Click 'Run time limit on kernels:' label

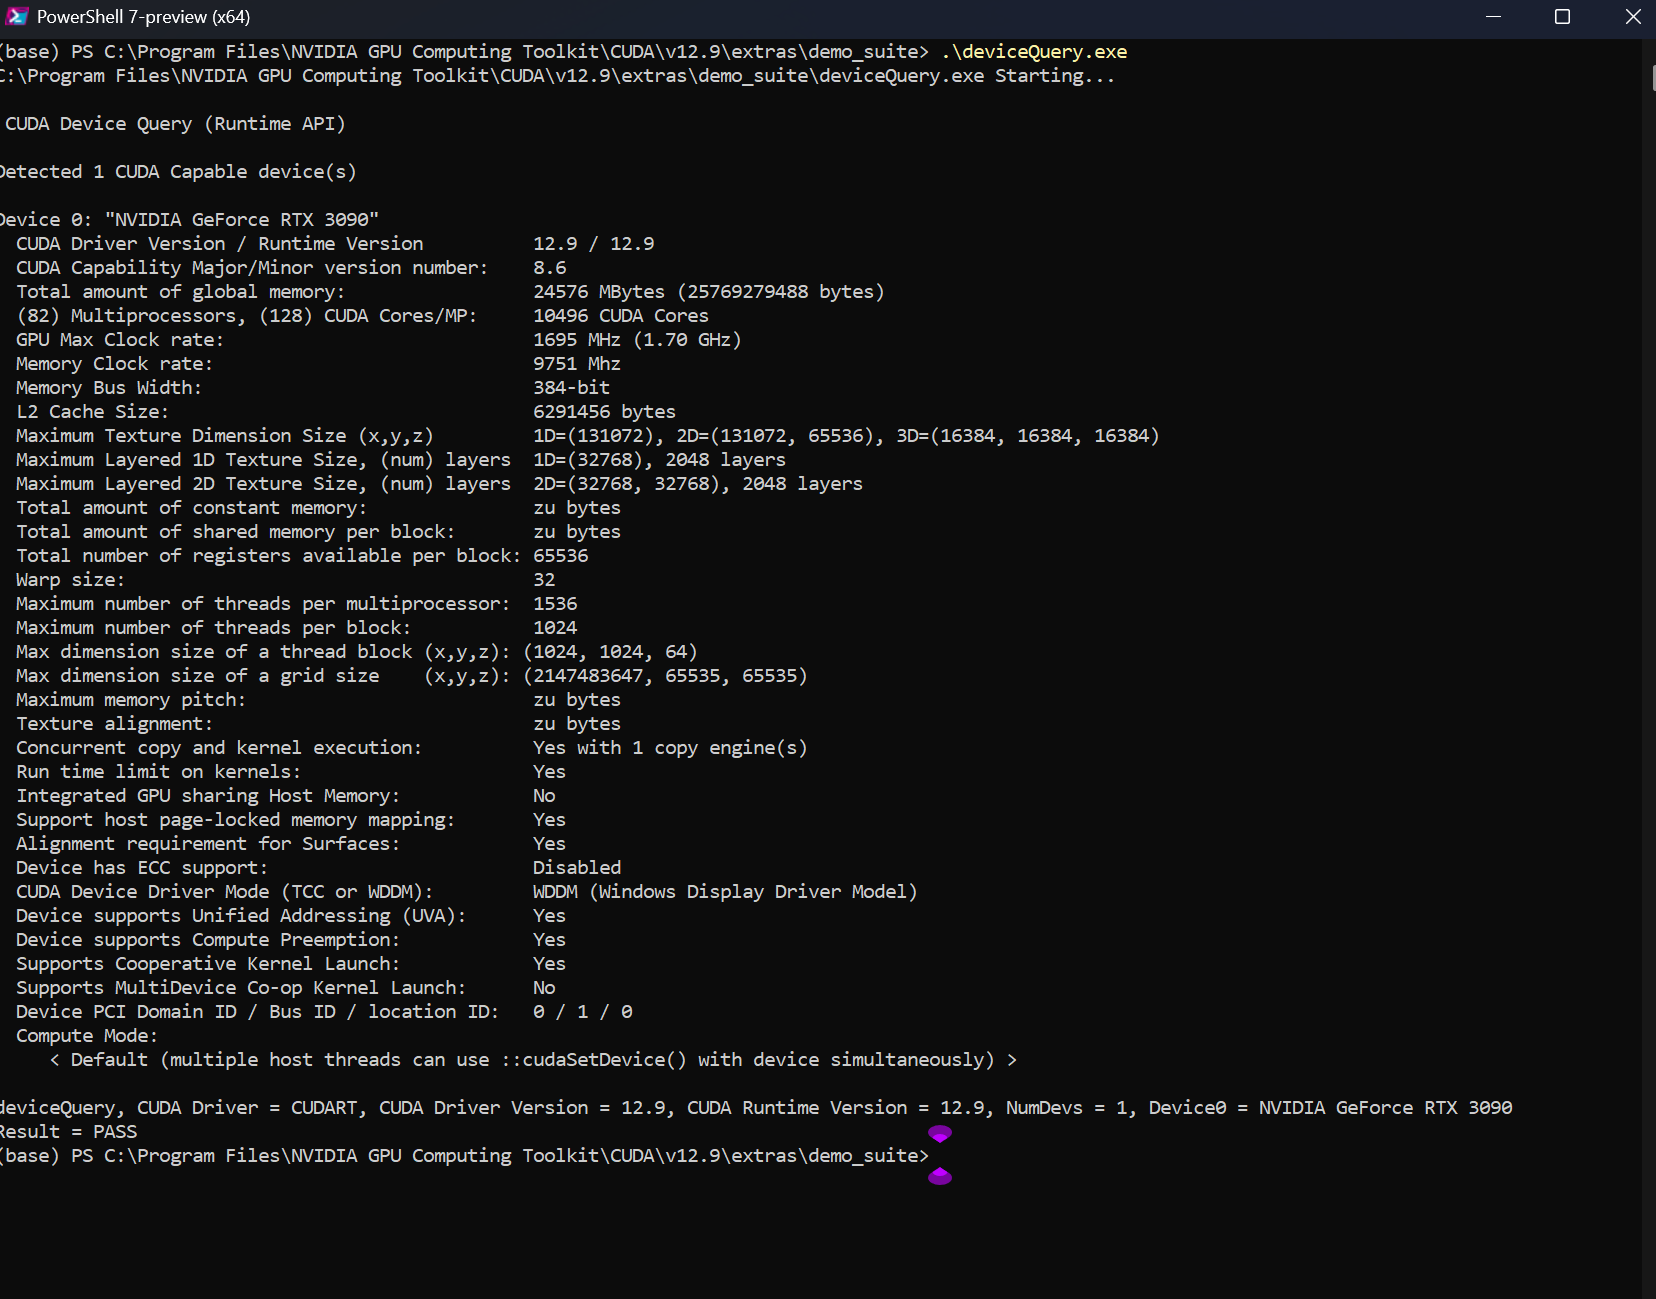tap(158, 772)
